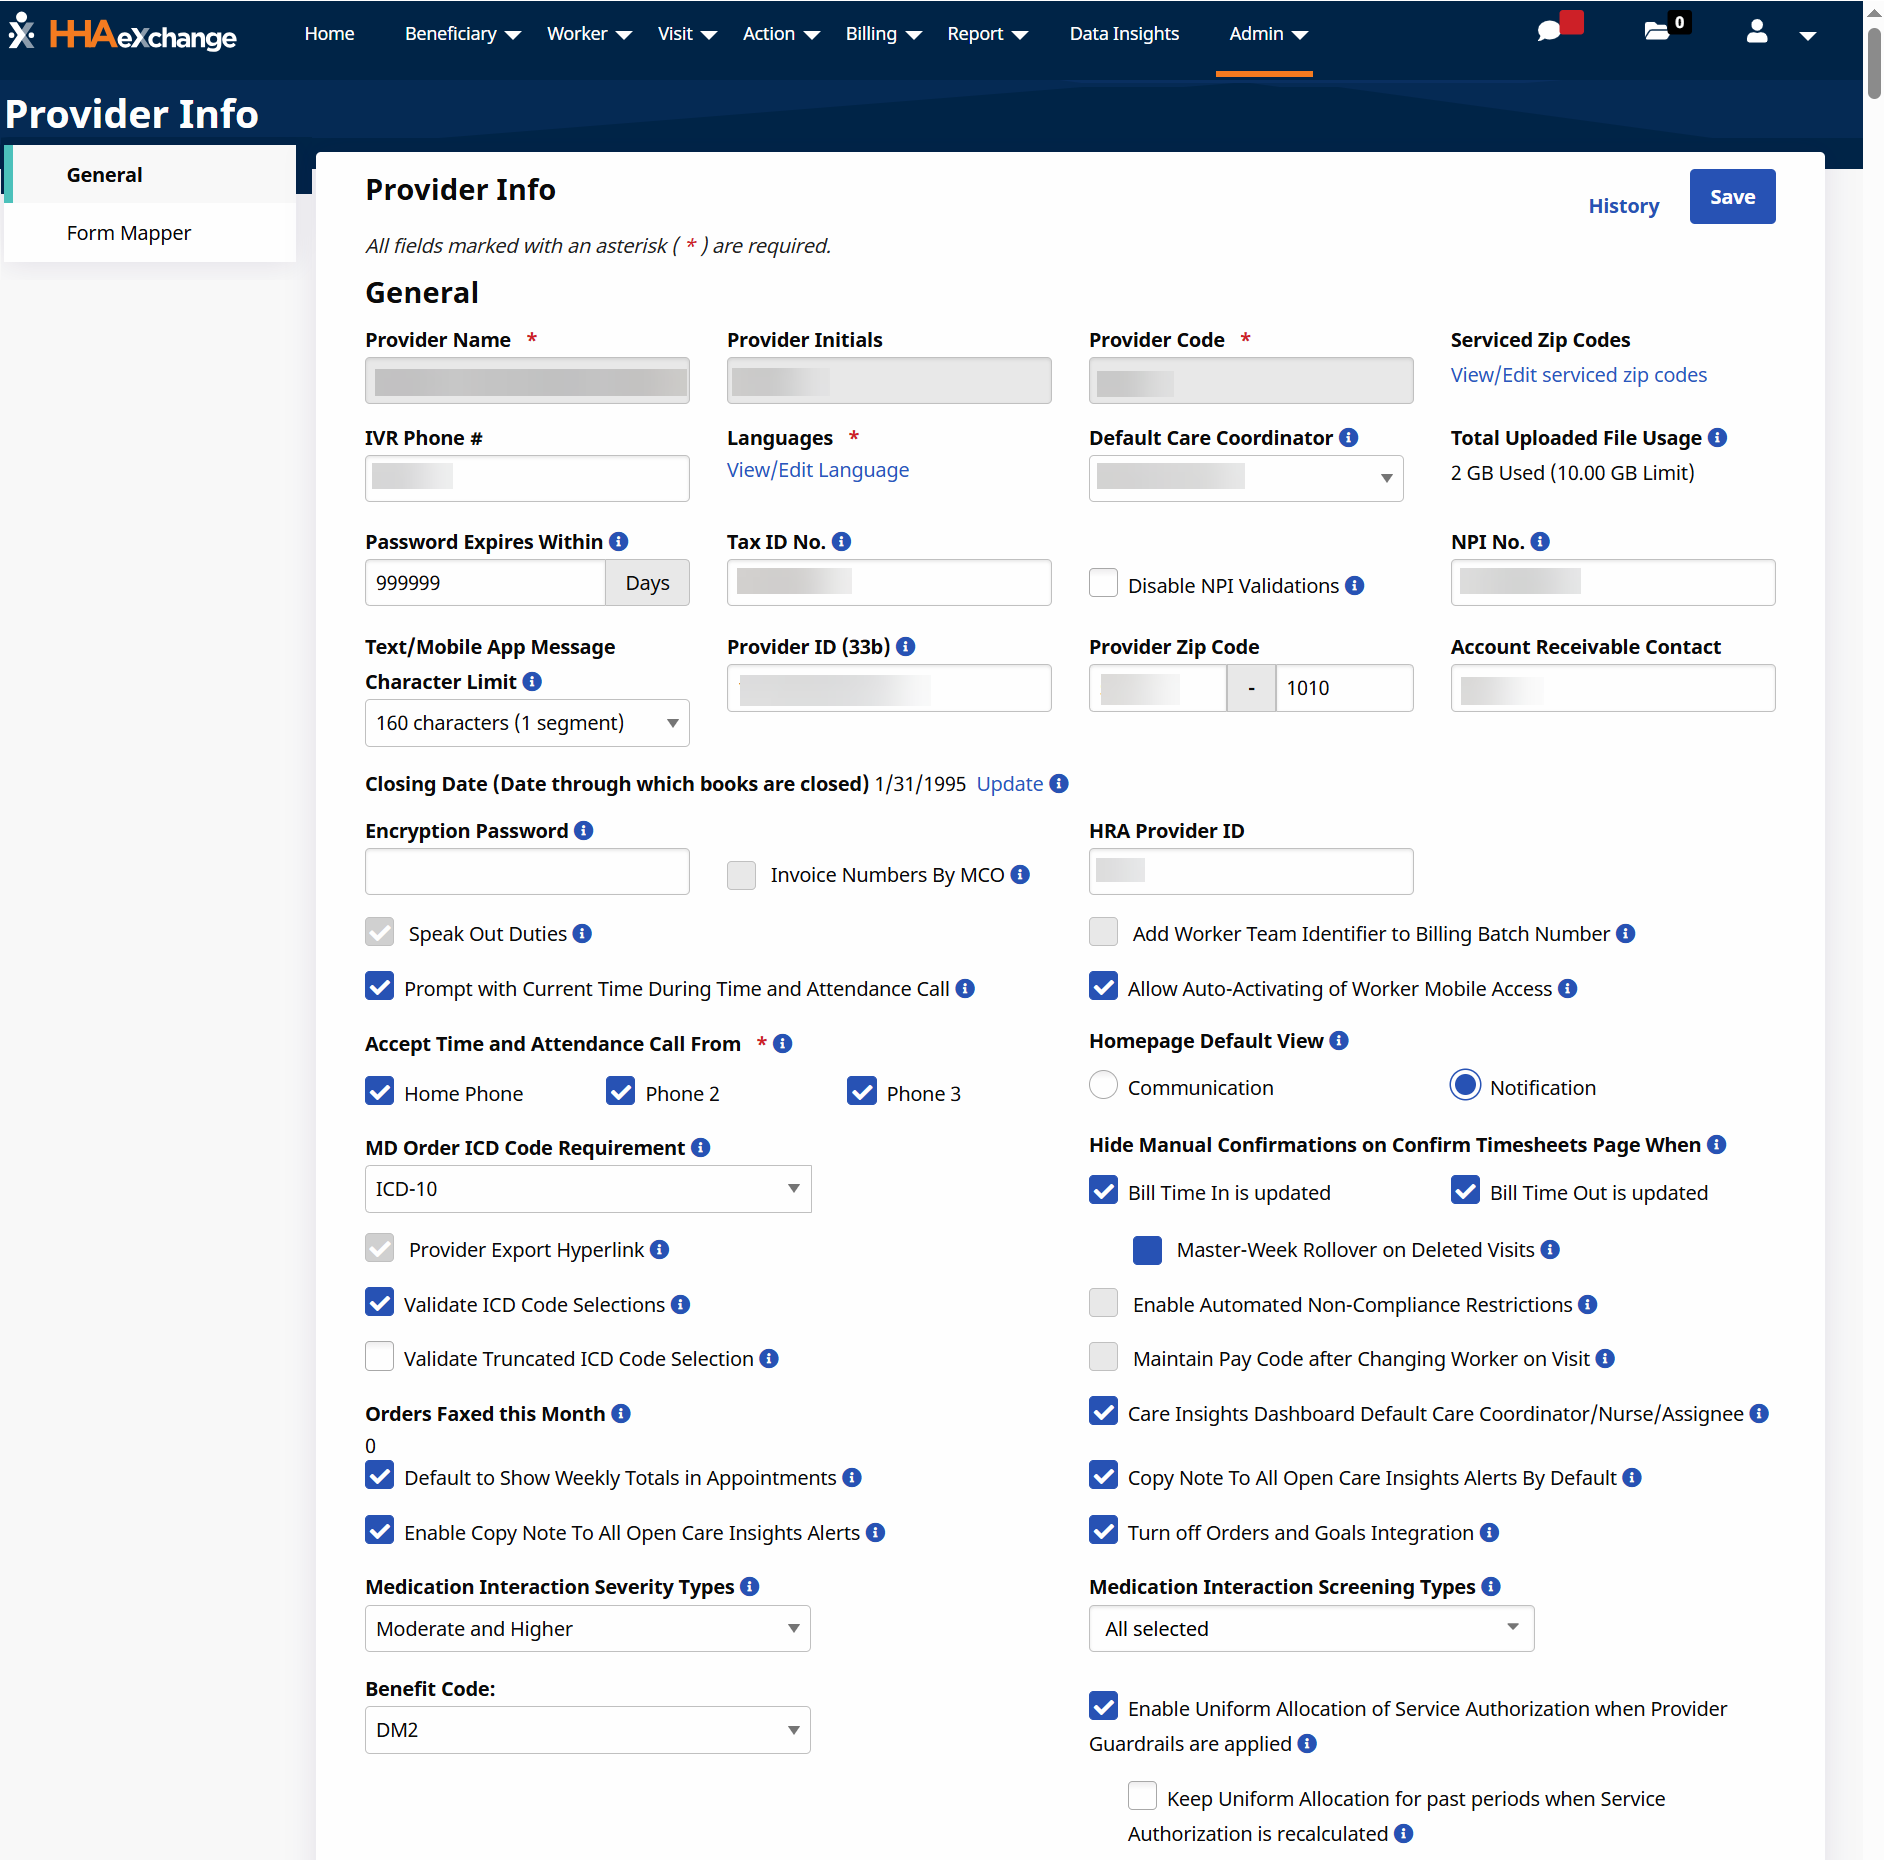Click the Password Expires Within field
1884x1860 pixels.
click(485, 583)
